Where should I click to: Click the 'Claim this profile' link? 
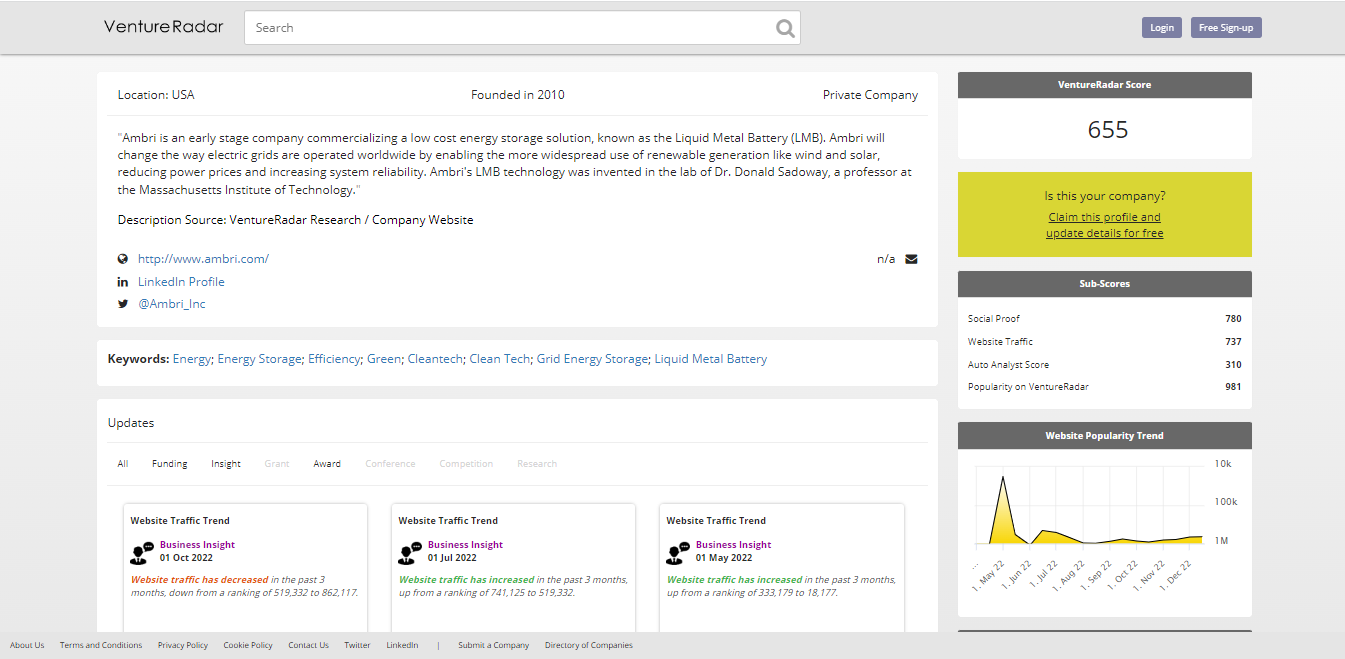tap(1104, 217)
